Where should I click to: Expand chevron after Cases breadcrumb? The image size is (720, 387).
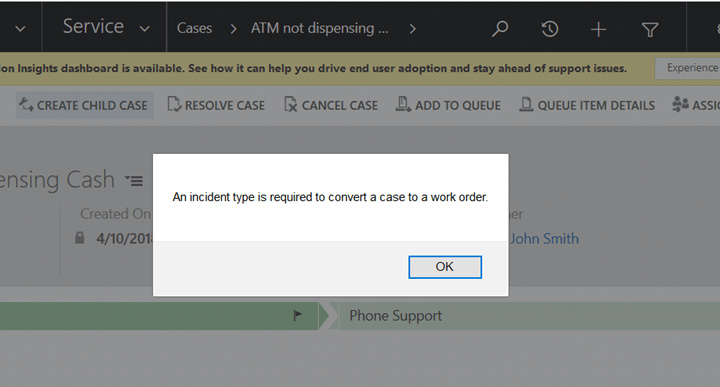click(x=233, y=29)
